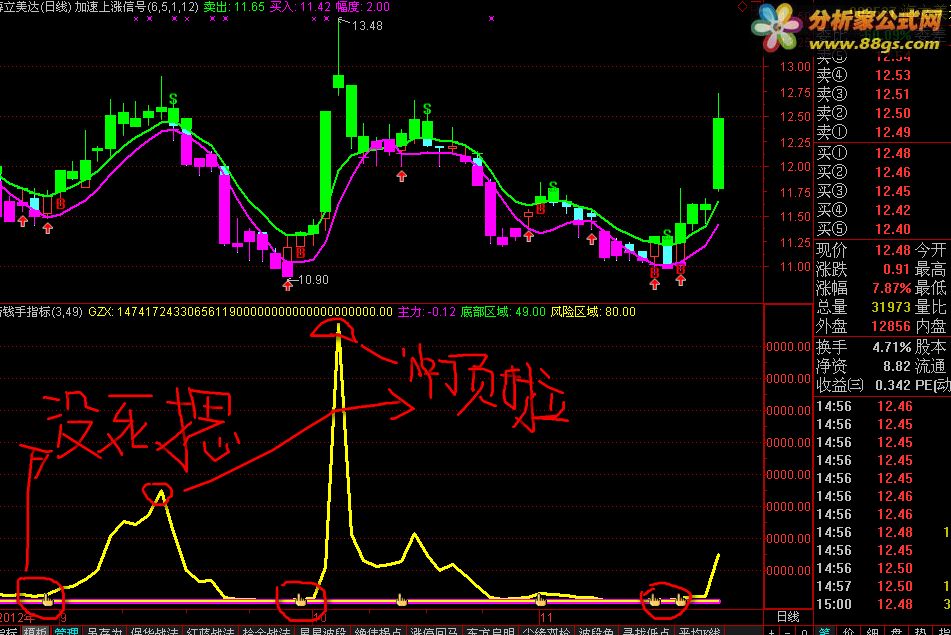Click the 涨跌 0.91 quote line
951x635 pixels.
[x=863, y=269]
